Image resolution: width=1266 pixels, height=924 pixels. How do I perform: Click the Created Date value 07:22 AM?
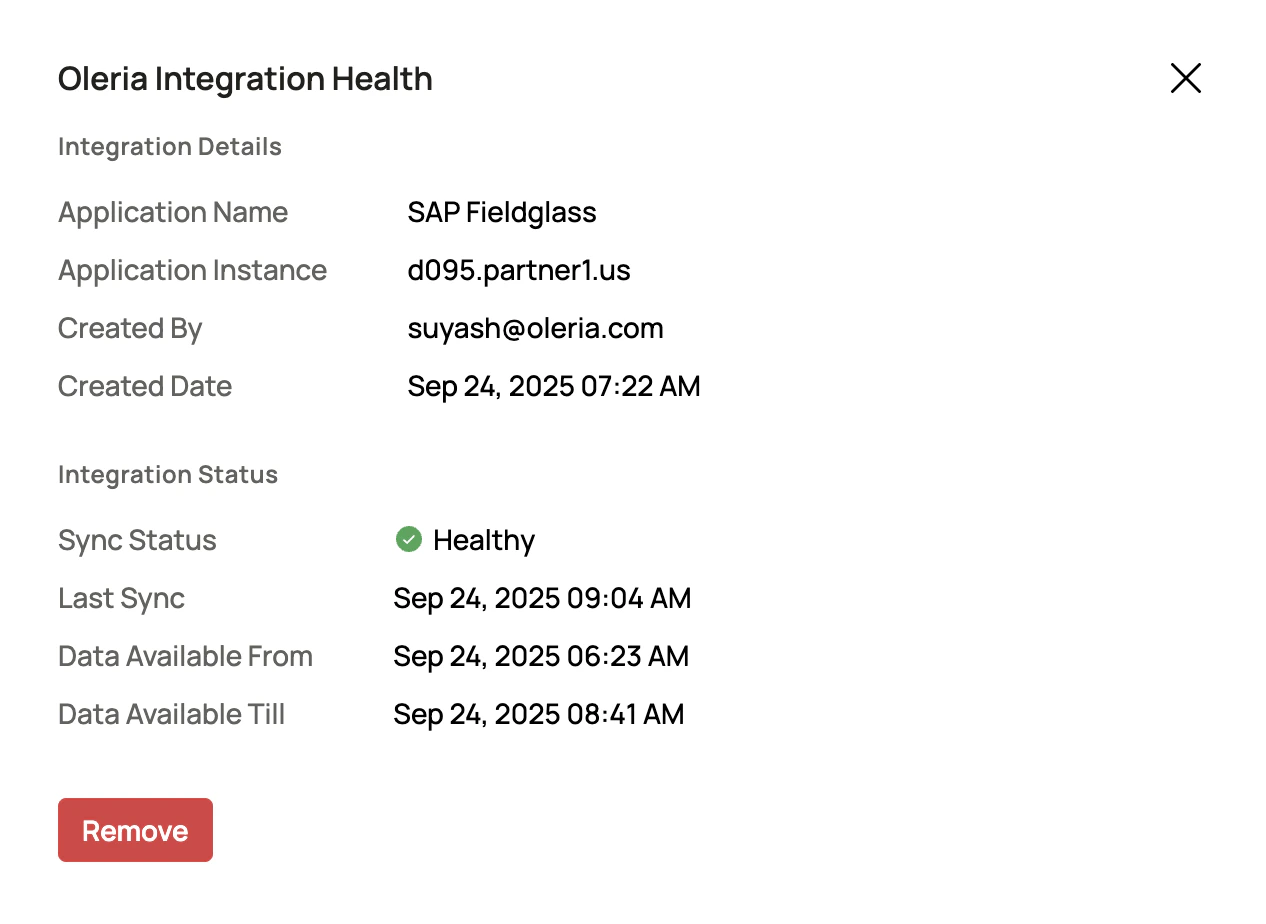(554, 386)
